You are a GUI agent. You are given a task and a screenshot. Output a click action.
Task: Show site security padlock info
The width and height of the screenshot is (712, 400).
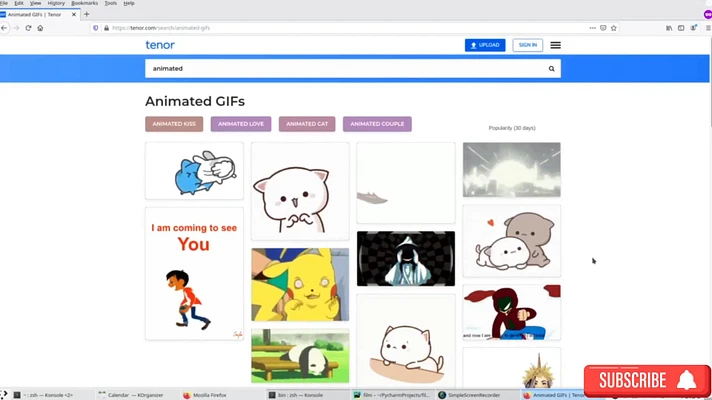click(106, 28)
